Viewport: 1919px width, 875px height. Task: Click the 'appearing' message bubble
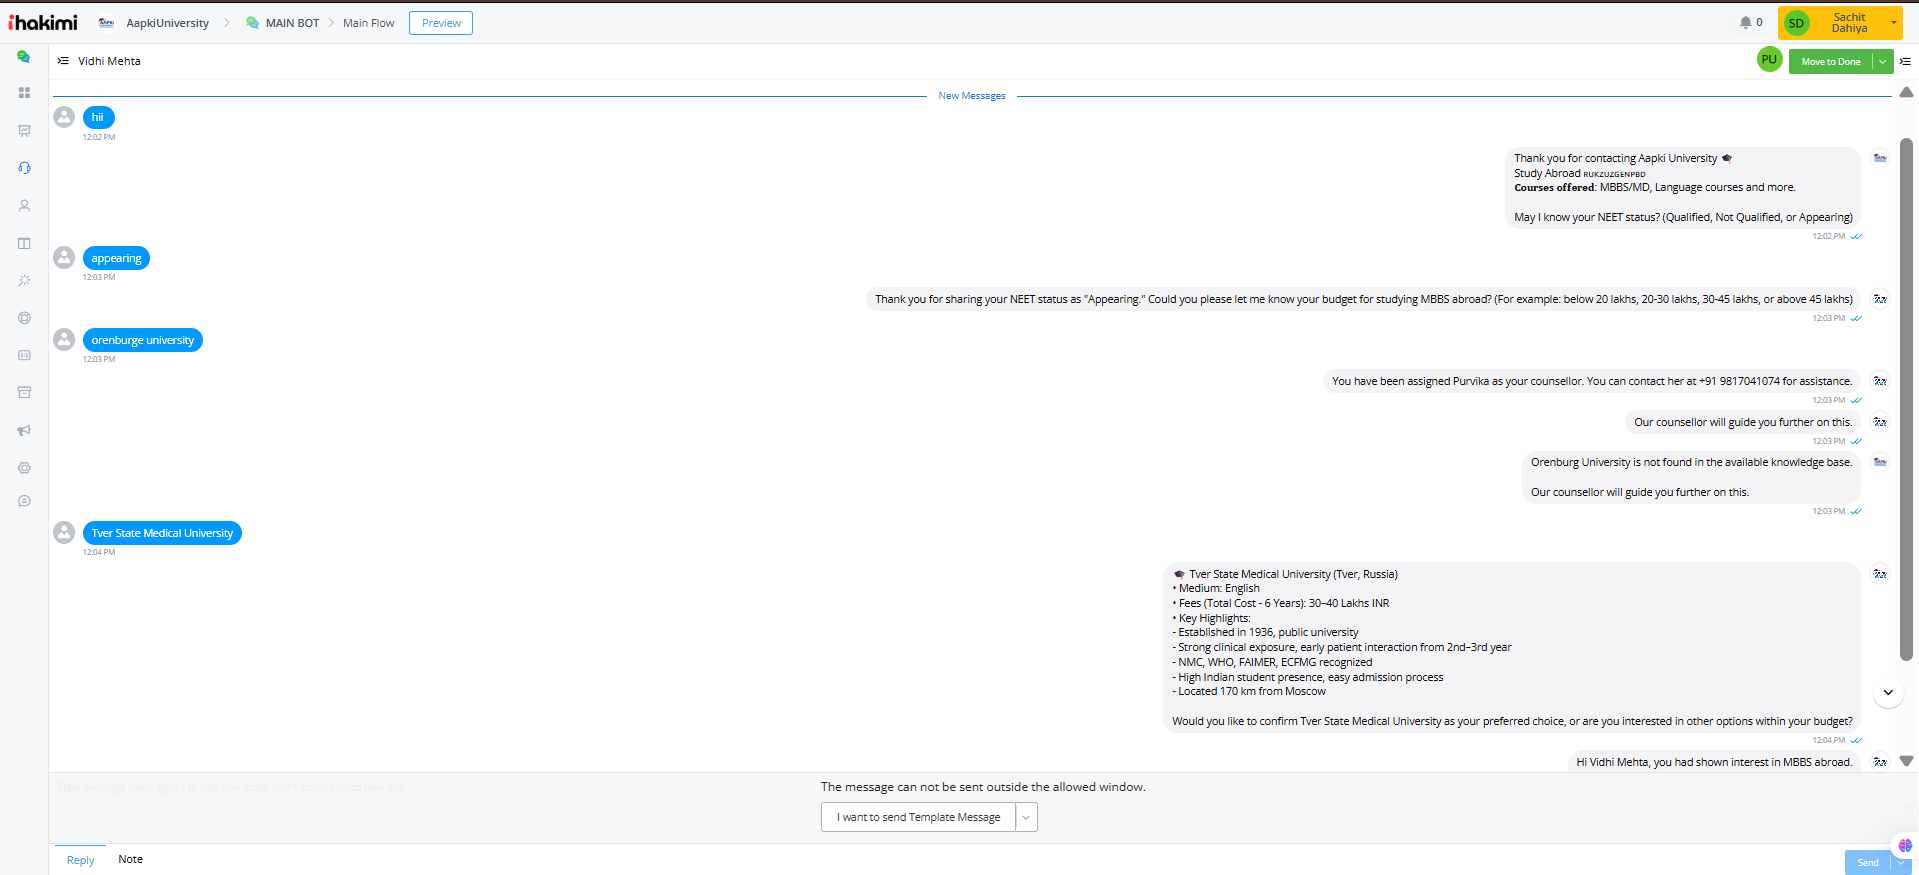(116, 258)
